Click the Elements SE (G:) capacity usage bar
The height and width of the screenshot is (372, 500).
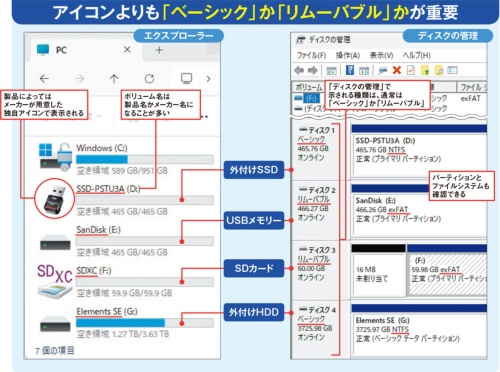click(x=145, y=323)
